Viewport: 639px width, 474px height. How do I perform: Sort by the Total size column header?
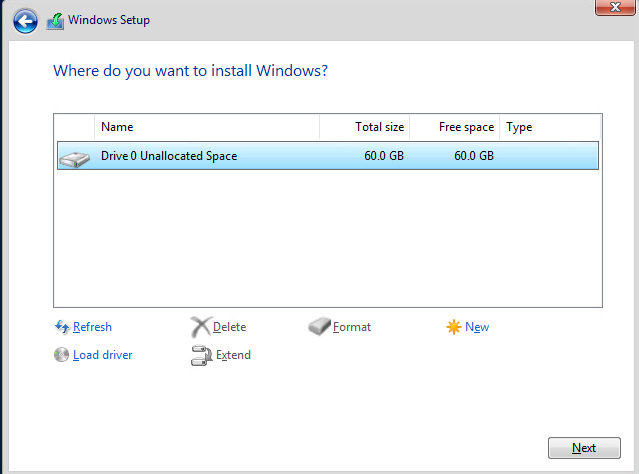click(x=365, y=127)
